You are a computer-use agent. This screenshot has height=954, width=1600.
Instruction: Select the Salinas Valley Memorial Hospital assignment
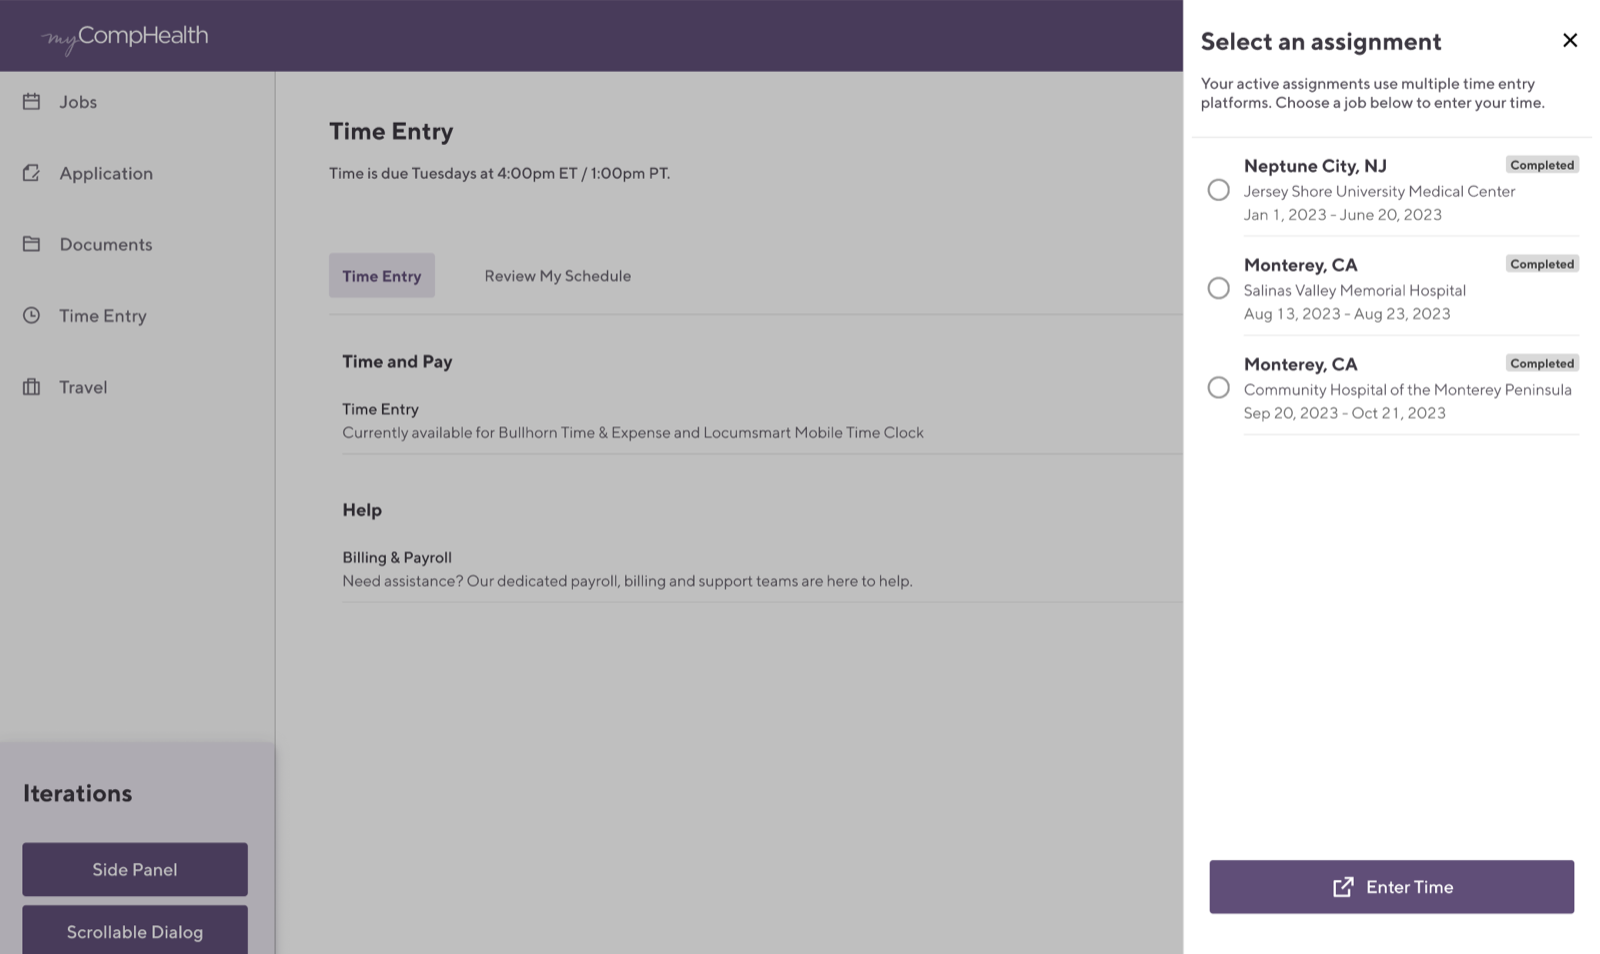coord(1218,288)
